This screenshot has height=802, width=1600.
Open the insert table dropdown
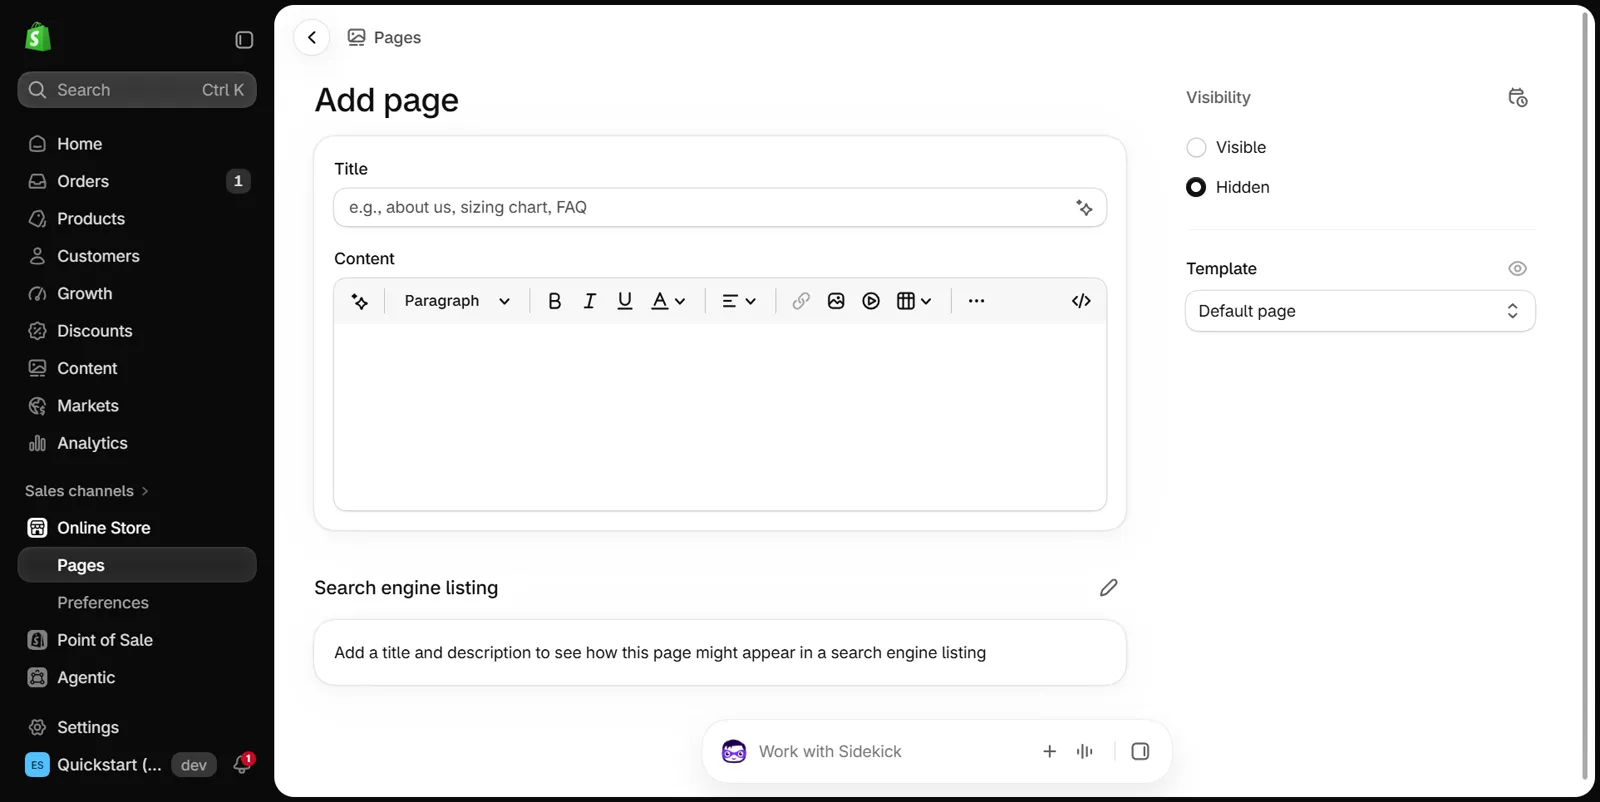pyautogui.click(x=914, y=301)
